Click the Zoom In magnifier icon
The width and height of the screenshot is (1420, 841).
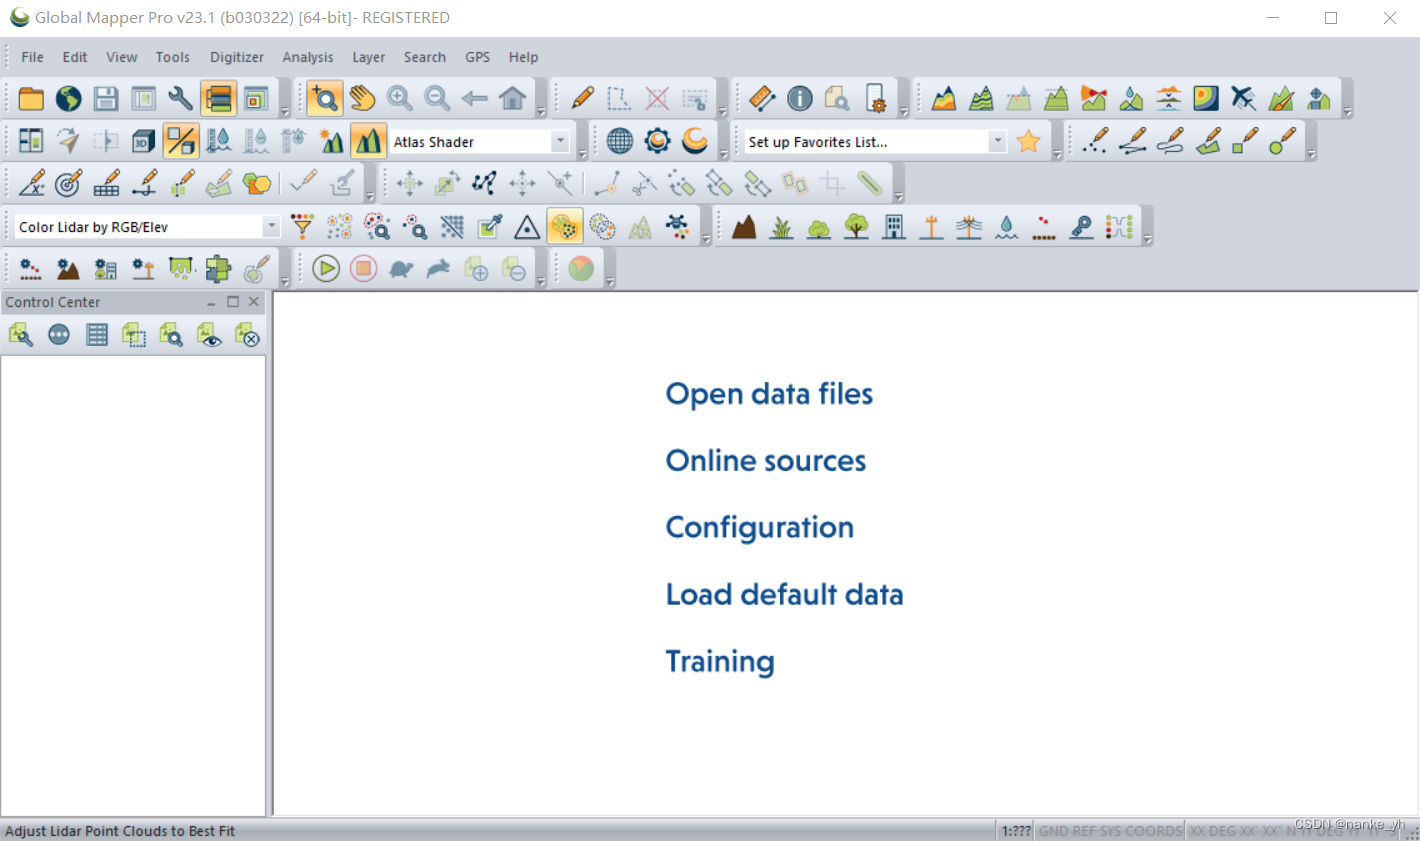pyautogui.click(x=400, y=98)
